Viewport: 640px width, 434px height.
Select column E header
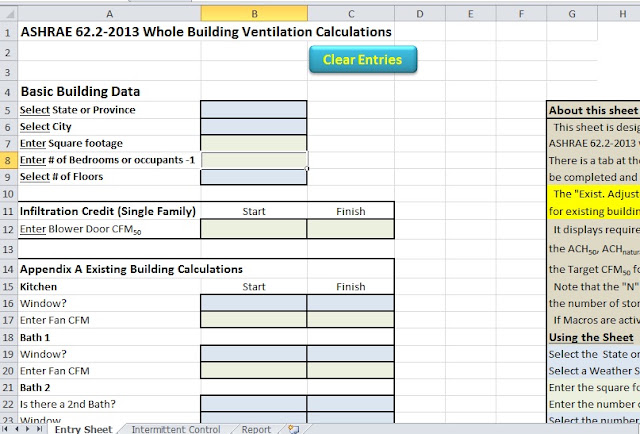(x=471, y=14)
